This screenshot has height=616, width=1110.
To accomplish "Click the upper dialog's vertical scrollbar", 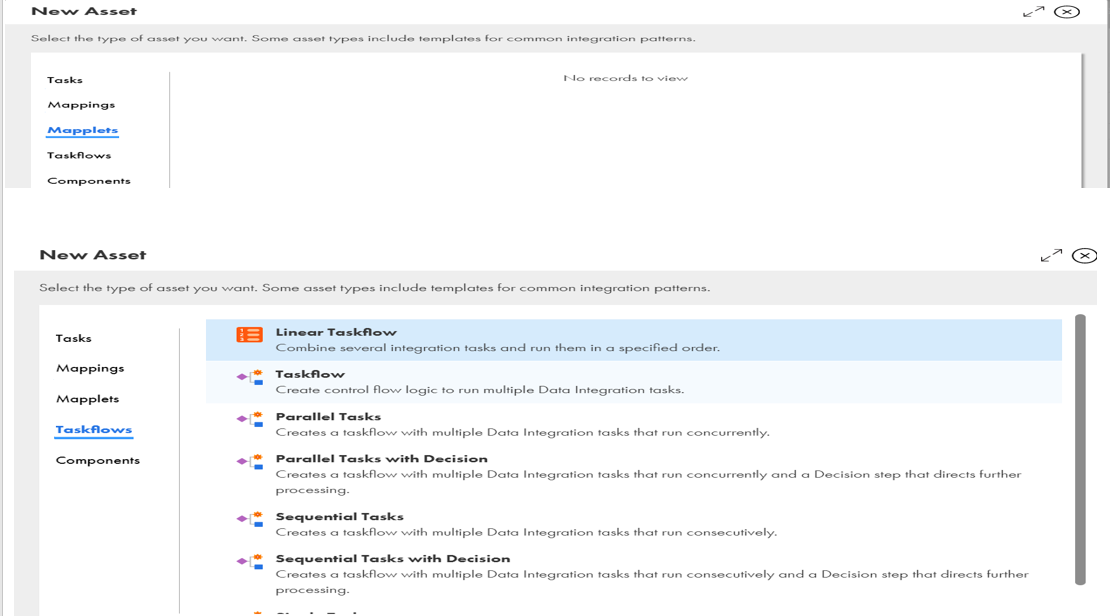I will point(1082,120).
